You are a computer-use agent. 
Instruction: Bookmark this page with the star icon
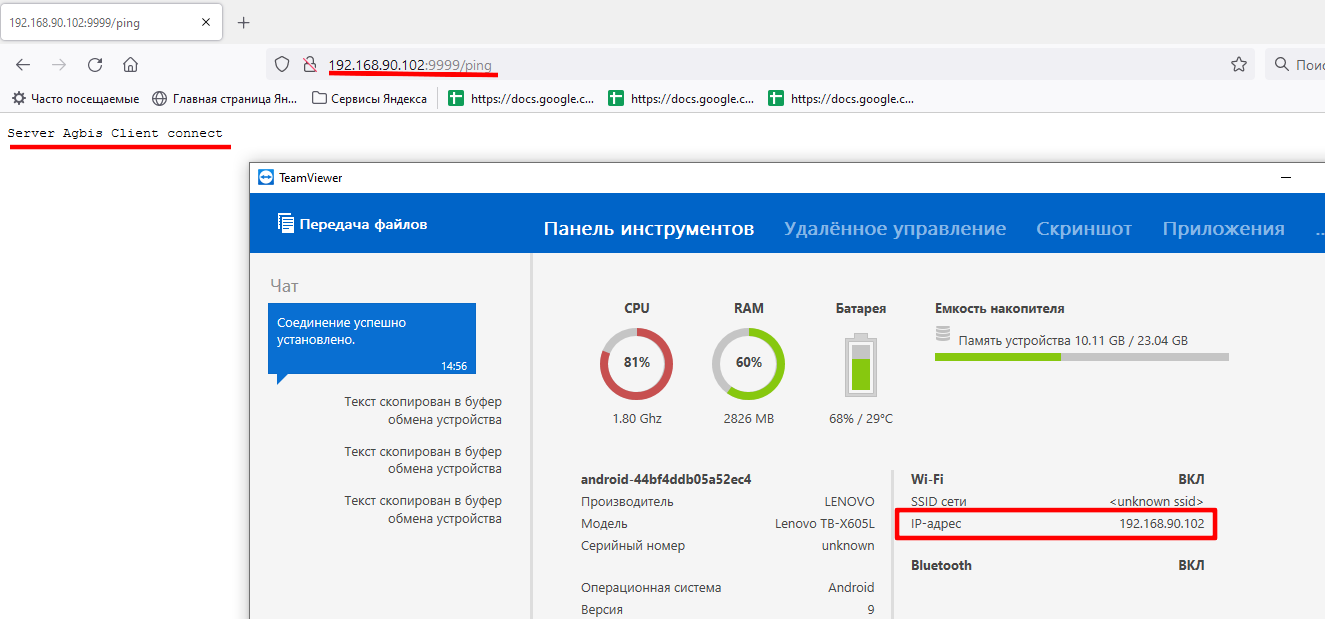[x=1239, y=65]
